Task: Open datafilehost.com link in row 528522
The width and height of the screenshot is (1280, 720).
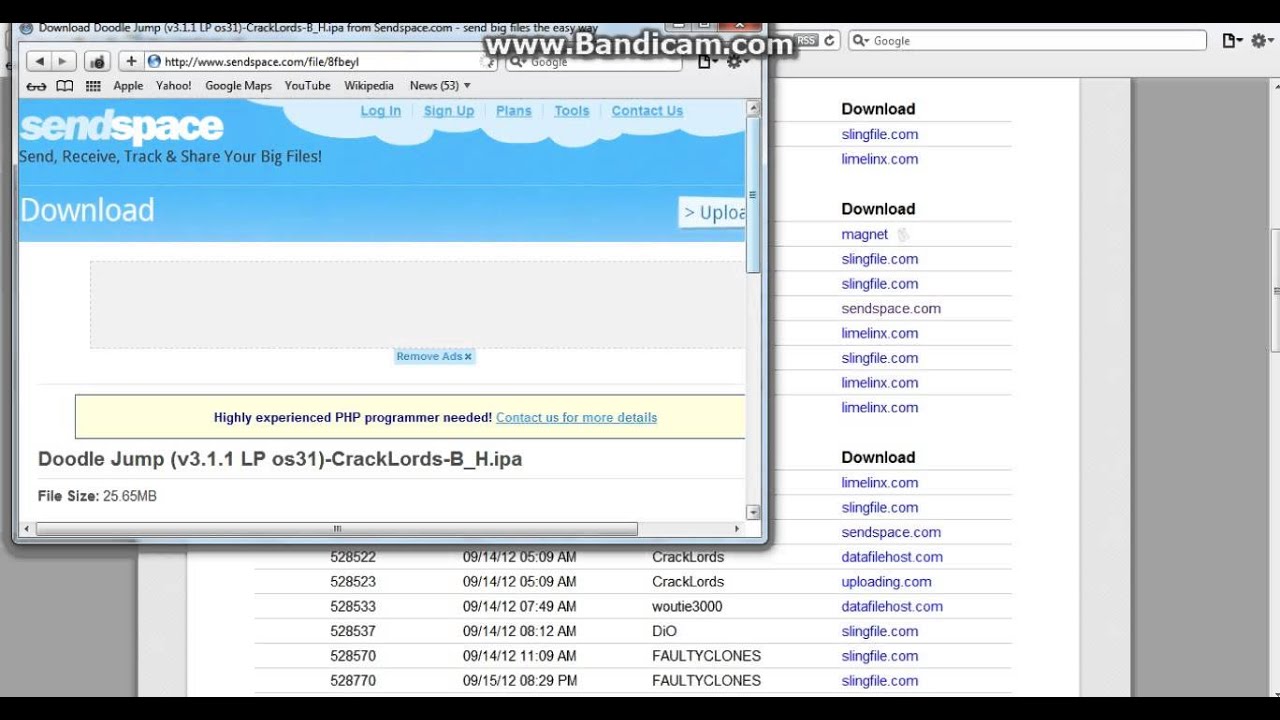Action: pyautogui.click(x=892, y=557)
